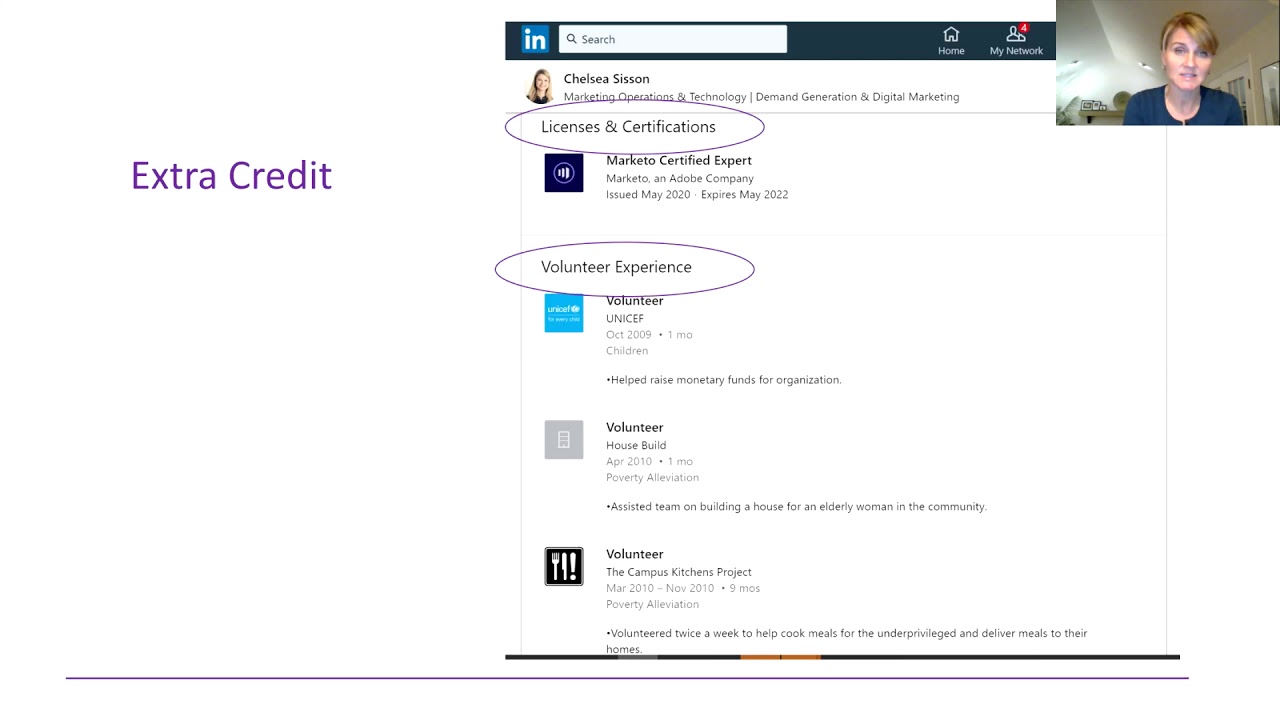Click the UNICEF logo icon
Screen dimensions: 1280x720
click(564, 313)
